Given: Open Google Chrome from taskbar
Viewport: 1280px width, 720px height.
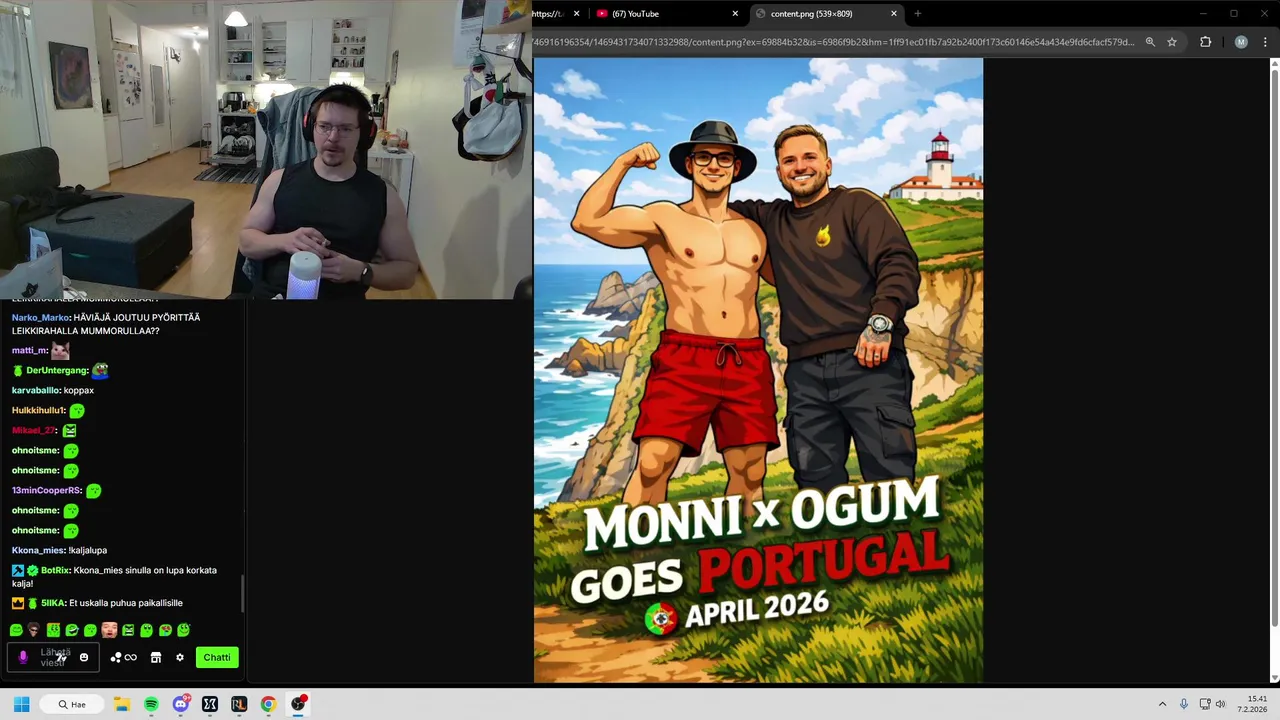Looking at the screenshot, I should 268,704.
